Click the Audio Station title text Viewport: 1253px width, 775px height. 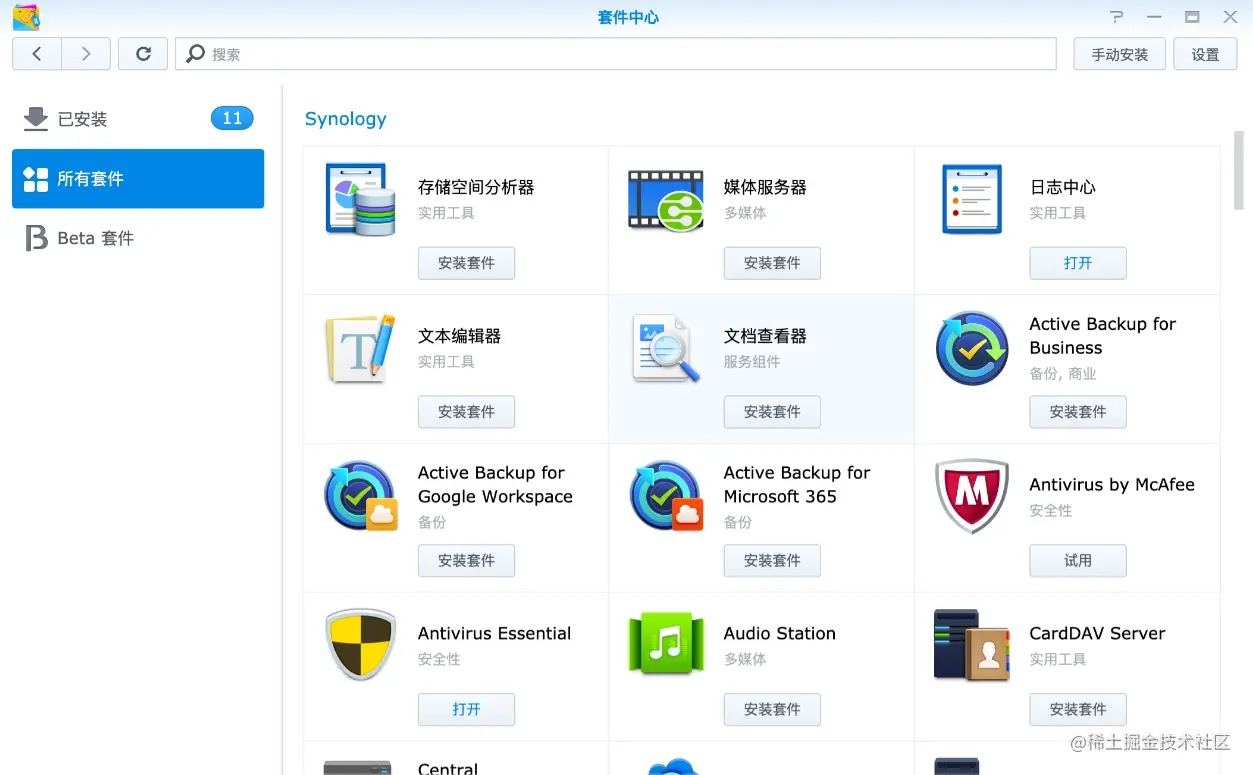[x=779, y=633]
